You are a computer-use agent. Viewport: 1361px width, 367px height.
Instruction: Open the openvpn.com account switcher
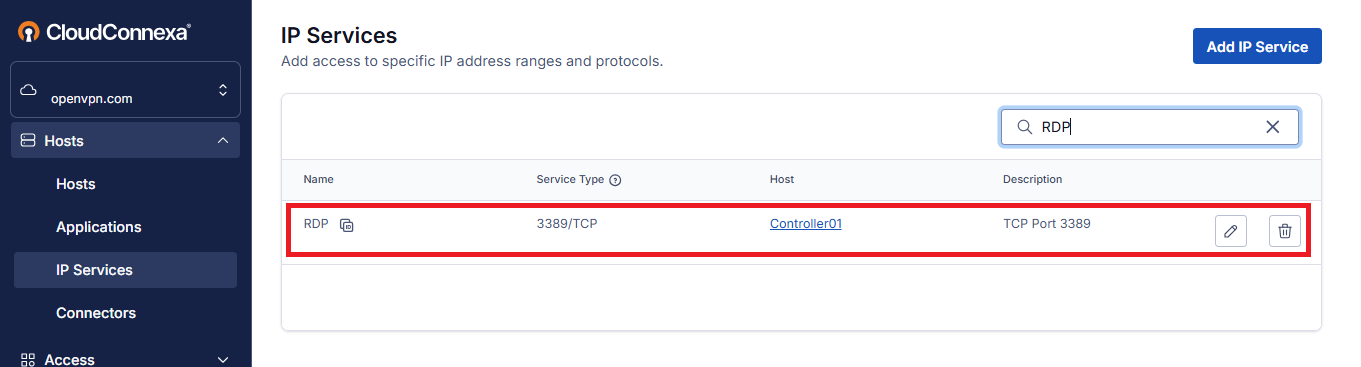(125, 90)
